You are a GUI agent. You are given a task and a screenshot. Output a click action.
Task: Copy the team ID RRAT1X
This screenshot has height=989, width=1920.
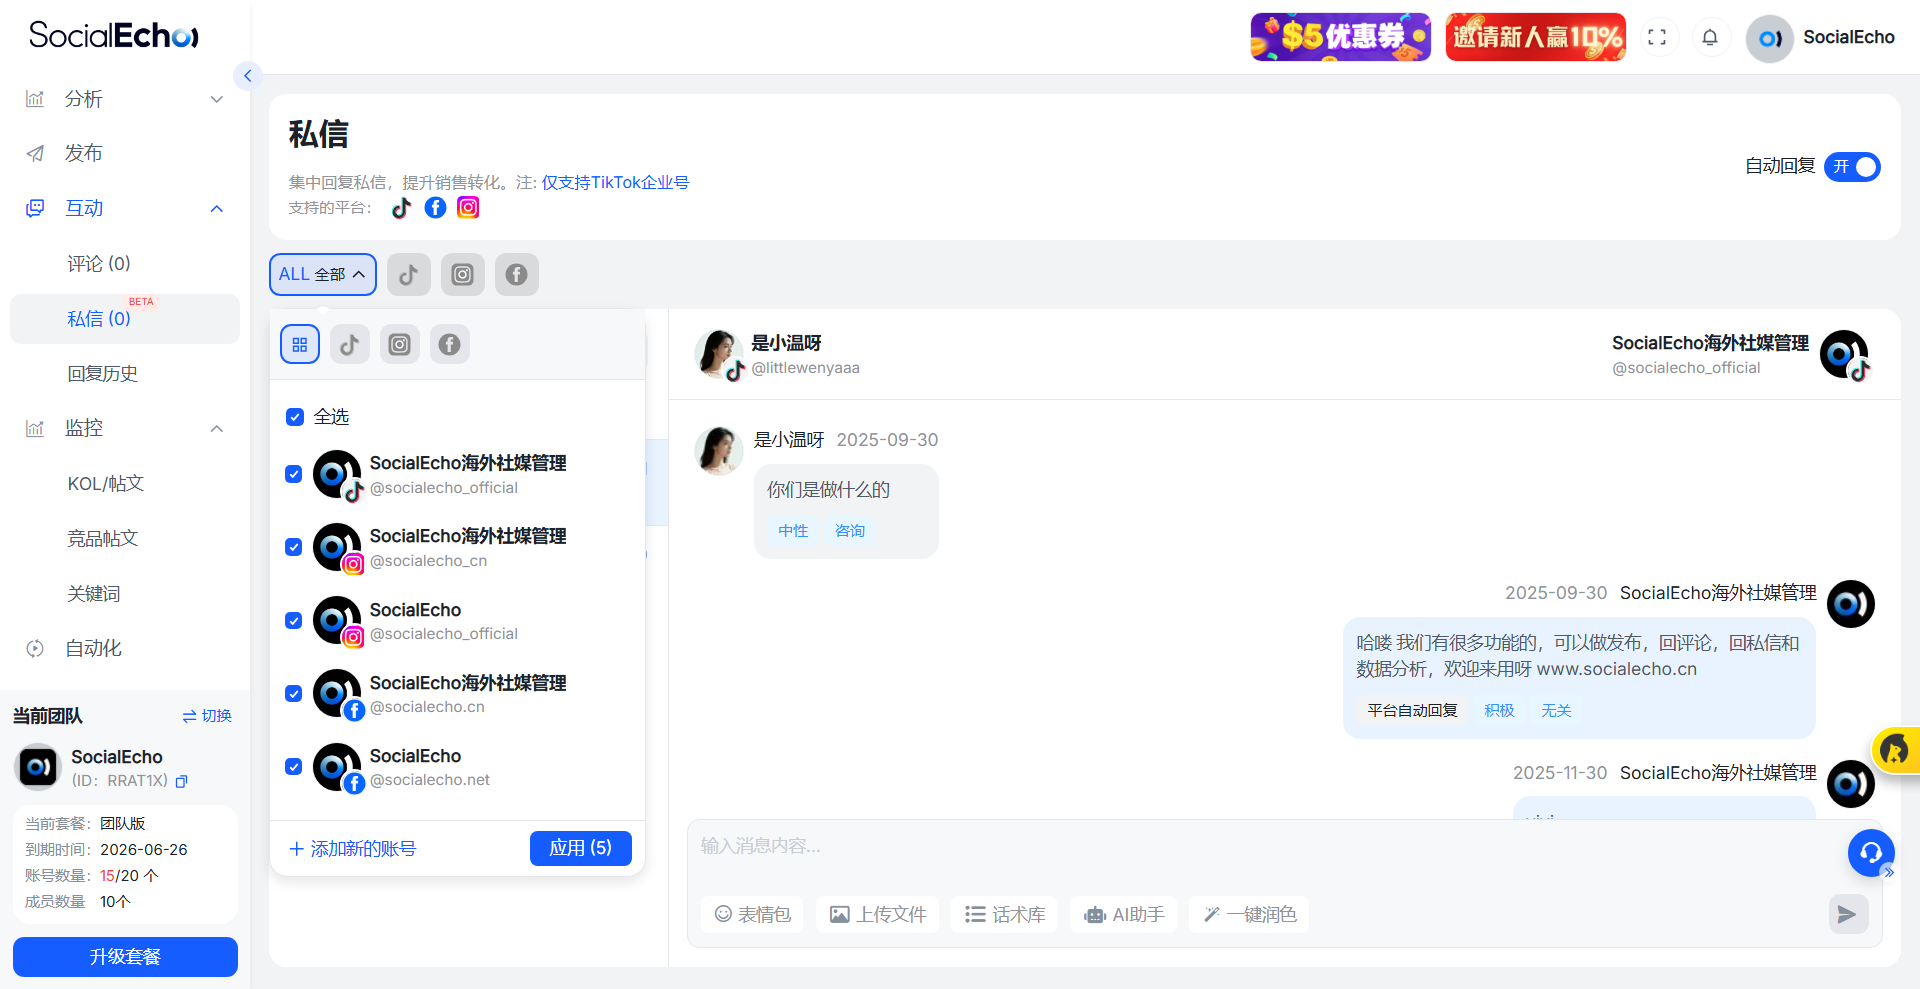pos(181,781)
